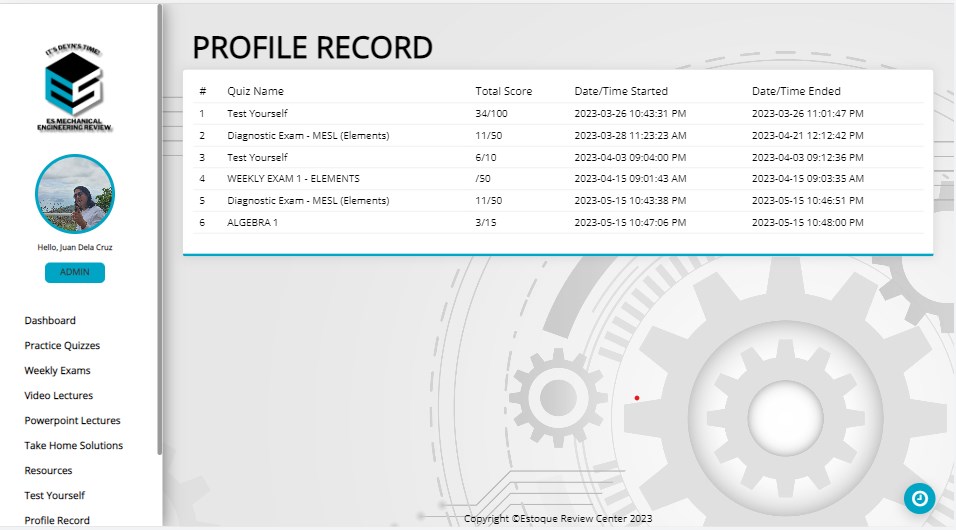This screenshot has height=530, width=956.
Task: Open Dashboard from sidebar
Action: point(50,320)
